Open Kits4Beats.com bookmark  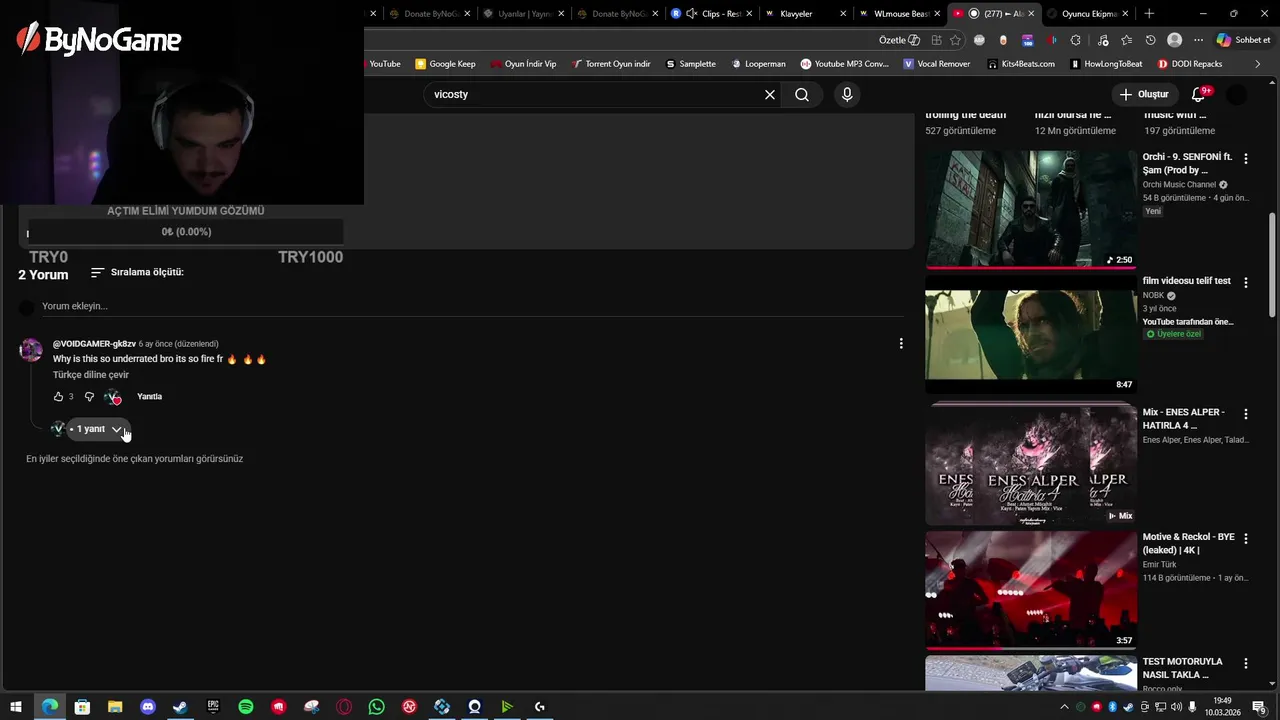pos(1020,64)
